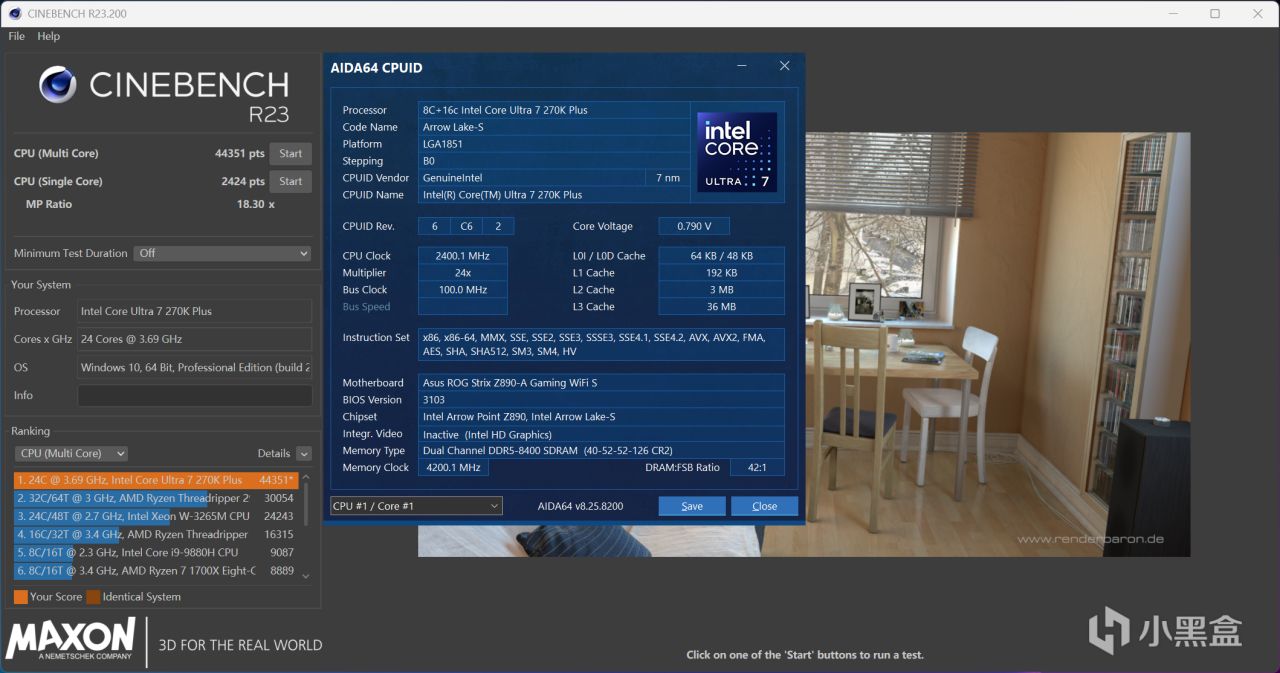Click the Multiplier 24x value
The height and width of the screenshot is (673, 1280).
click(462, 273)
